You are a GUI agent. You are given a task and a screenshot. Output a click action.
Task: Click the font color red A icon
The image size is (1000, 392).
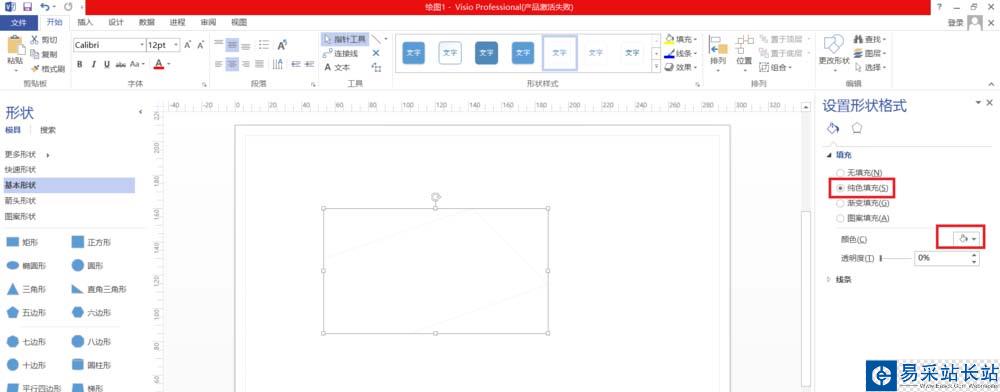(158, 64)
